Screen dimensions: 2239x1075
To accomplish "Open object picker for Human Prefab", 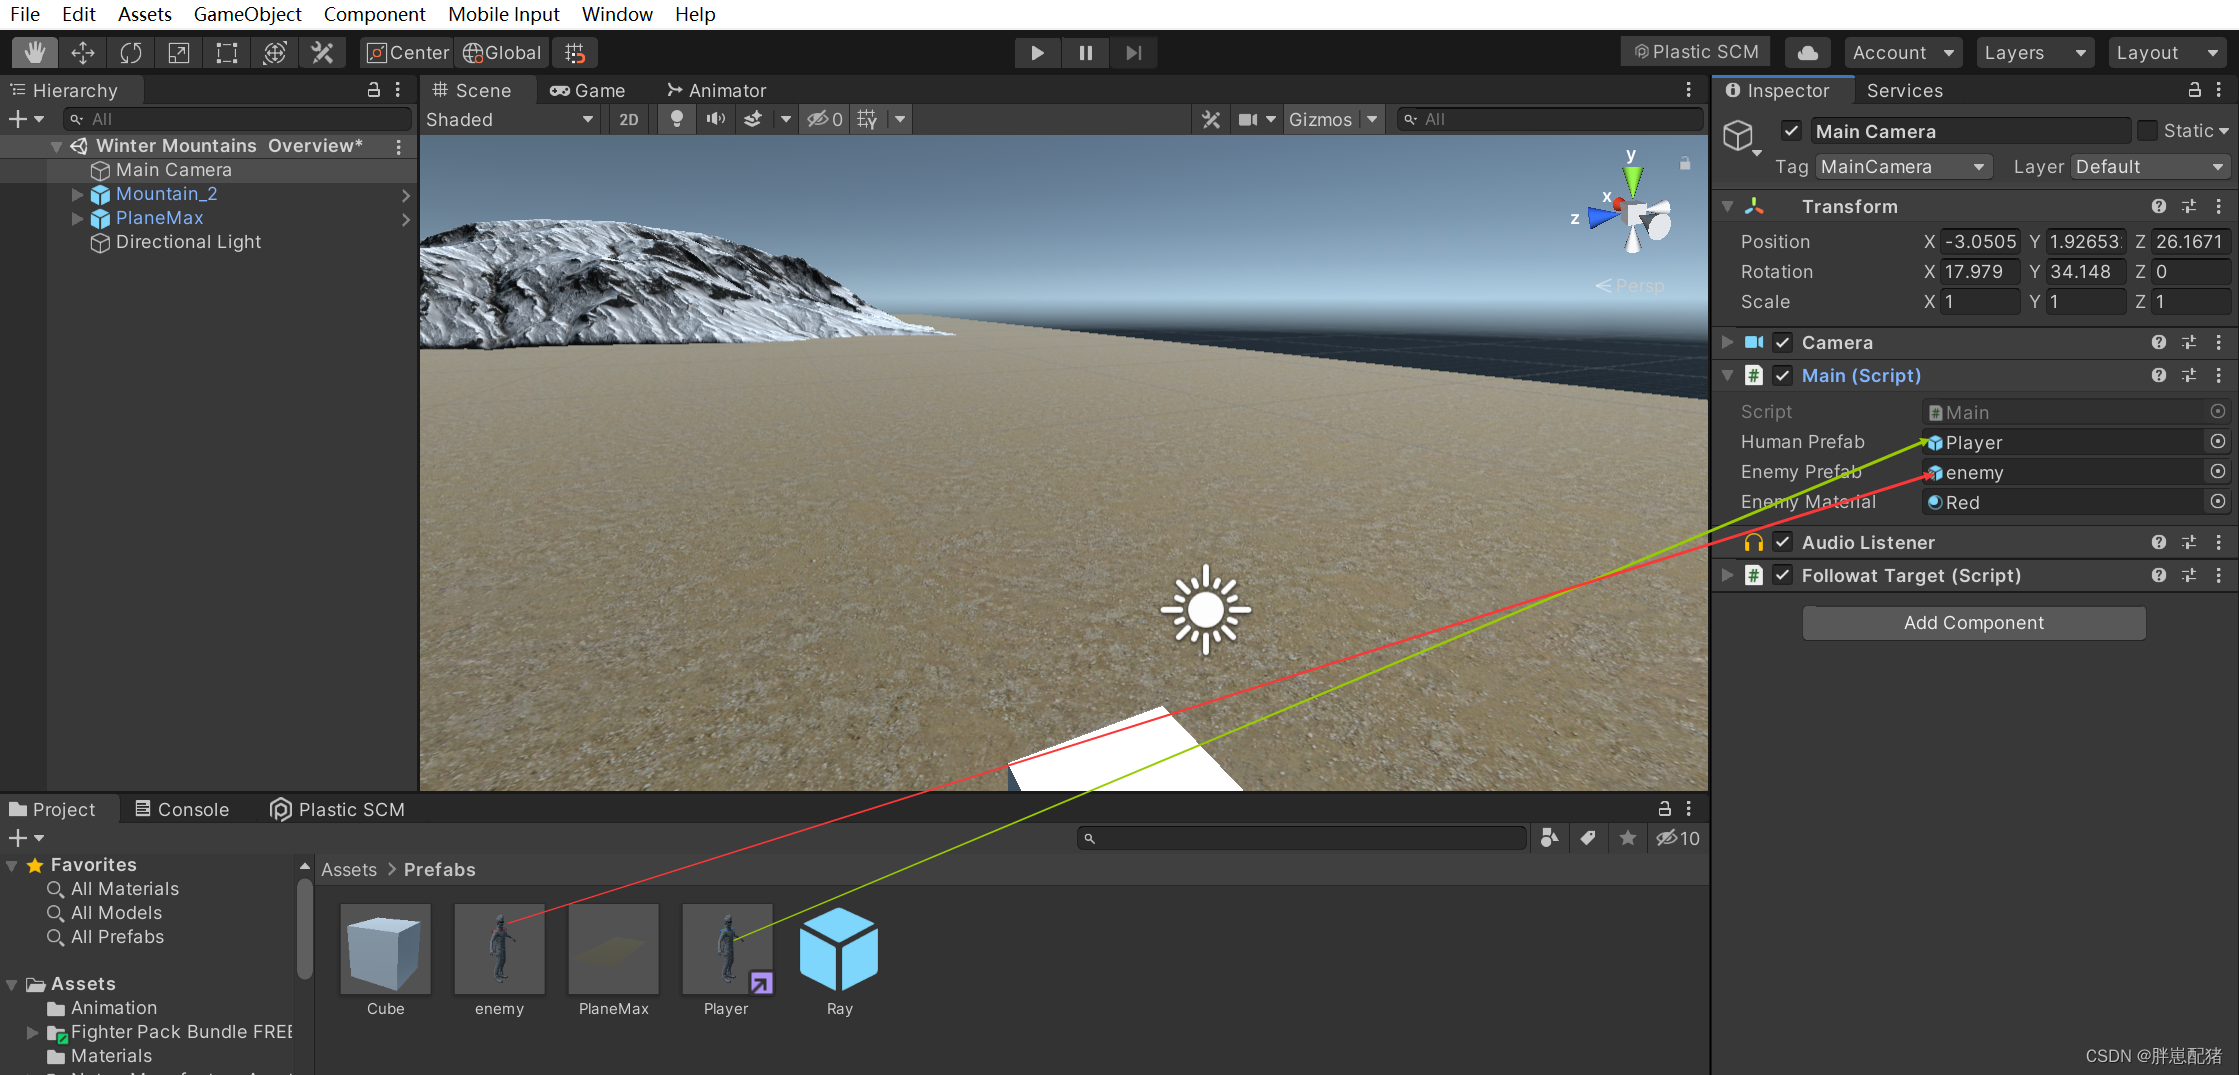I will 2217,441.
